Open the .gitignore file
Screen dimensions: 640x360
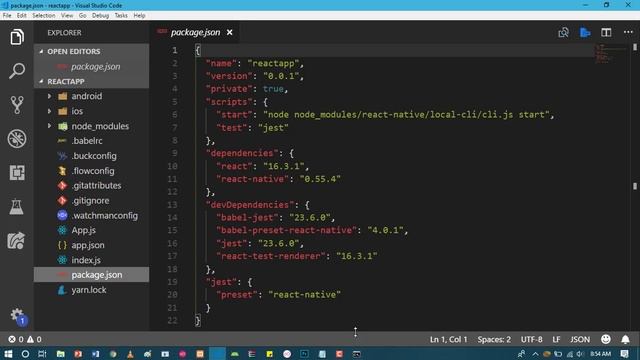point(91,200)
